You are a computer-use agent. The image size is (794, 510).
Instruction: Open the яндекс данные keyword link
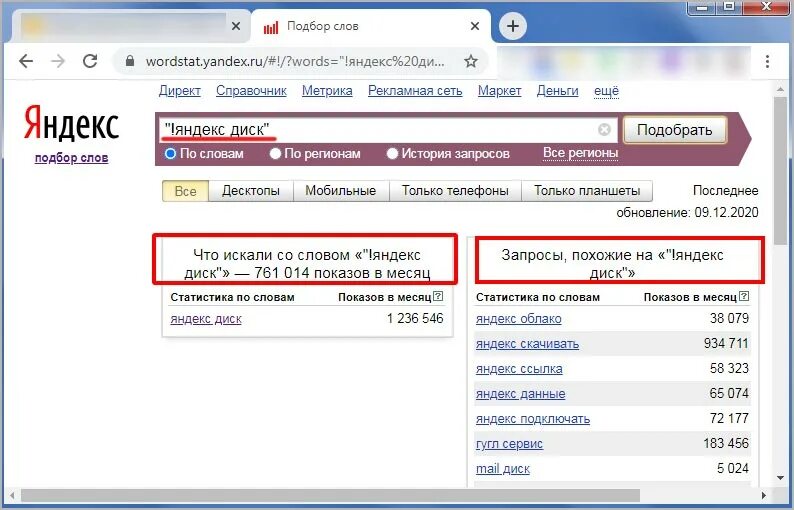point(521,394)
